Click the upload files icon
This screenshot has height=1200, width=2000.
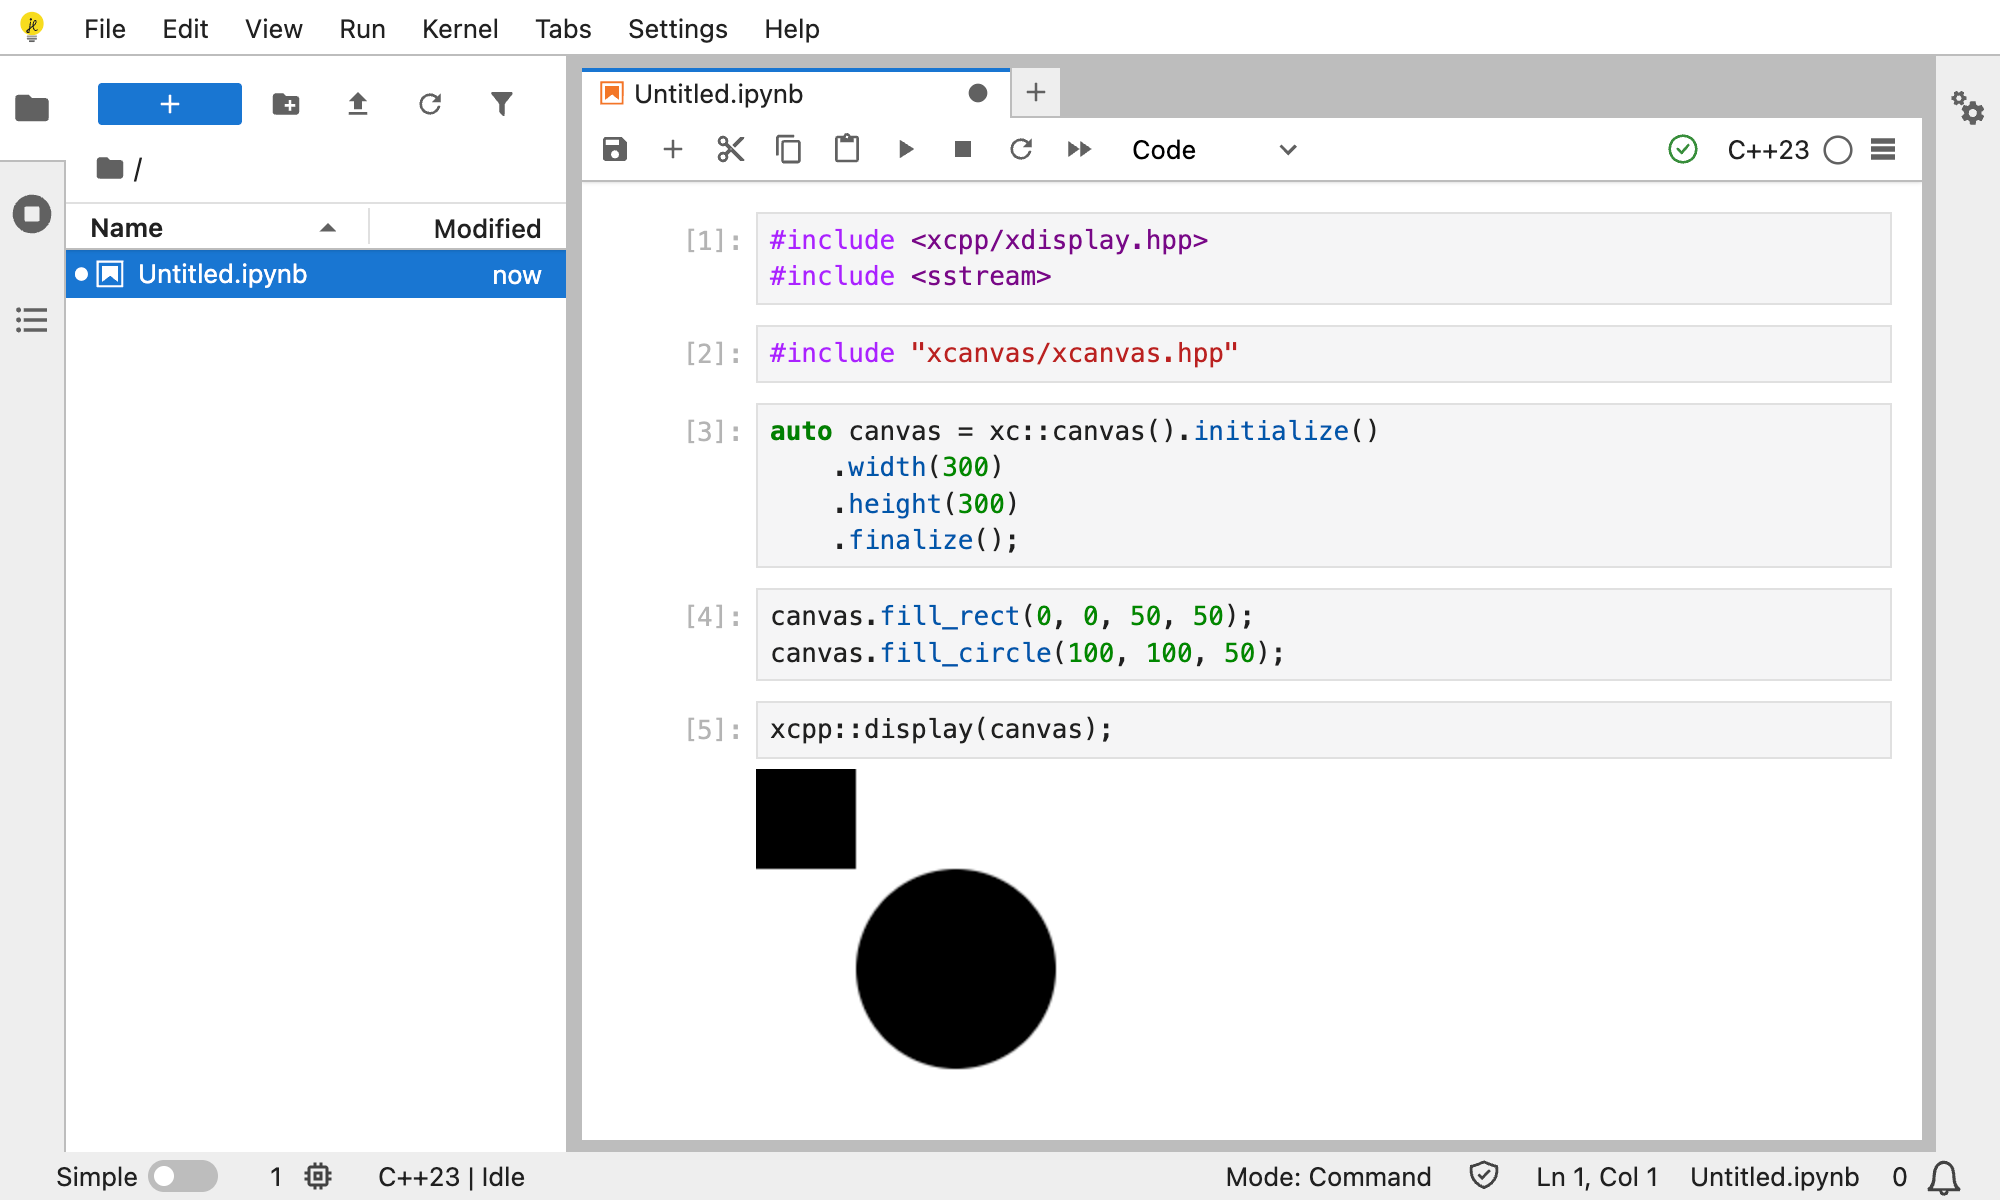358,104
